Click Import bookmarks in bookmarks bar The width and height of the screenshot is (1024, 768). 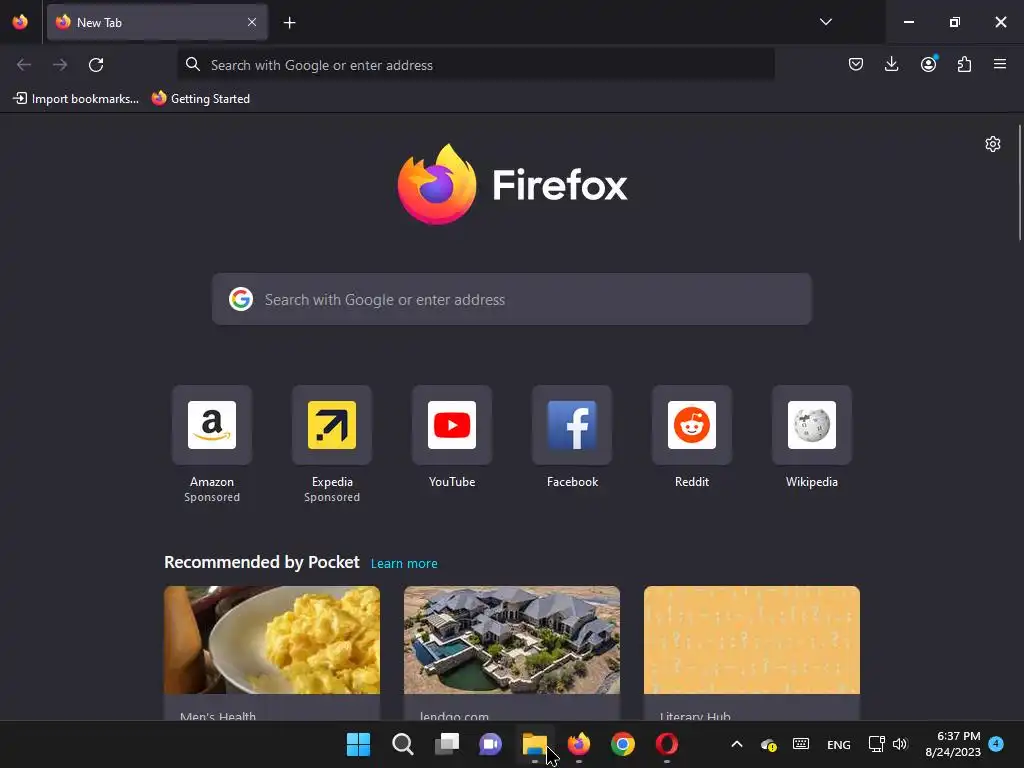coord(76,99)
